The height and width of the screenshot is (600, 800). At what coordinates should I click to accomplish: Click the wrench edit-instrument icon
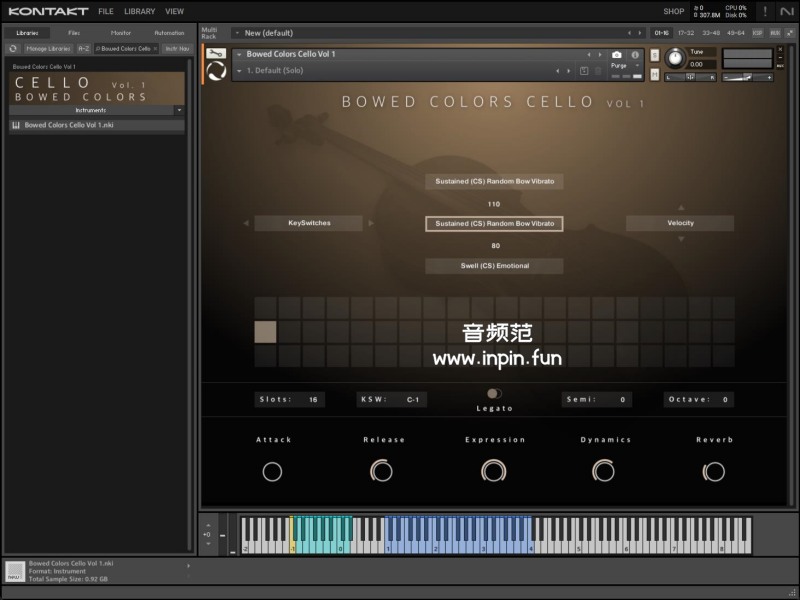pos(216,53)
